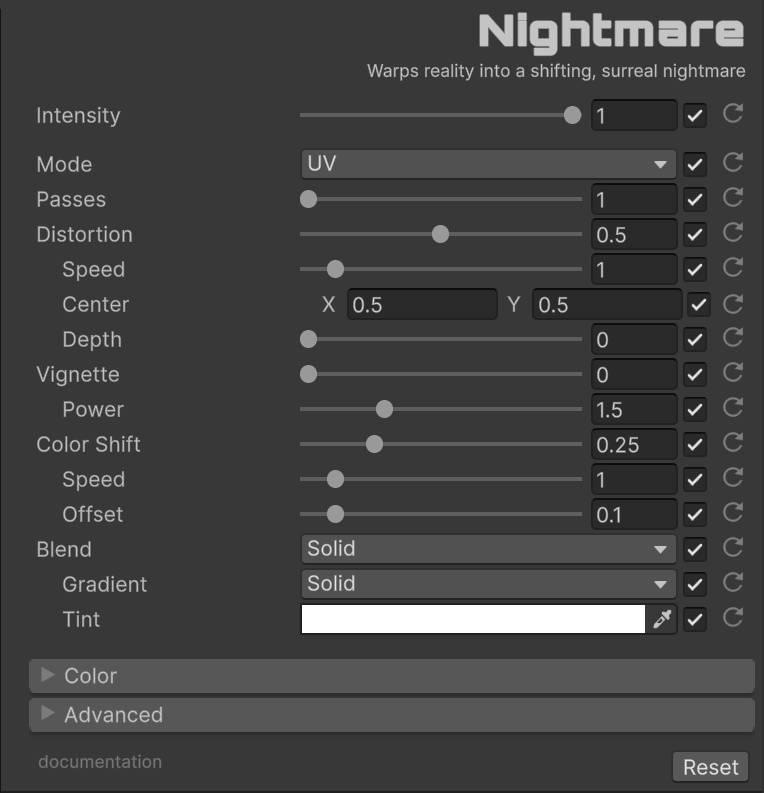Reset Color Shift Speed using its revert icon
Image resolution: width=764 pixels, height=793 pixels.
tap(733, 477)
